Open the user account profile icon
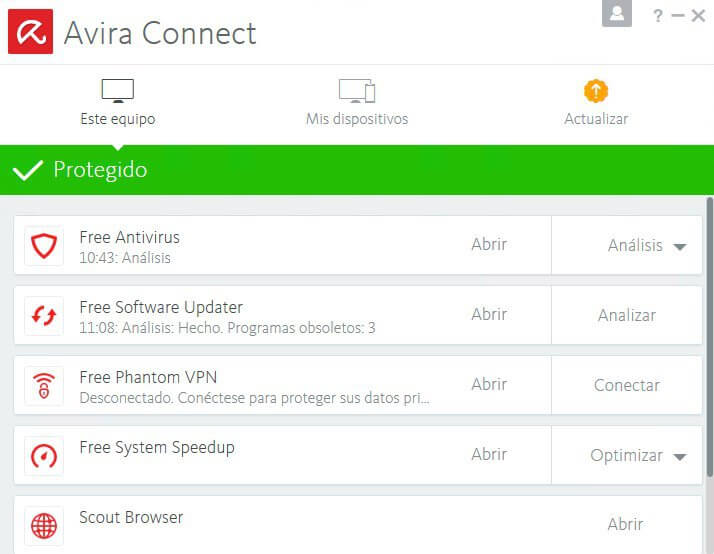The width and height of the screenshot is (714, 554). (617, 14)
